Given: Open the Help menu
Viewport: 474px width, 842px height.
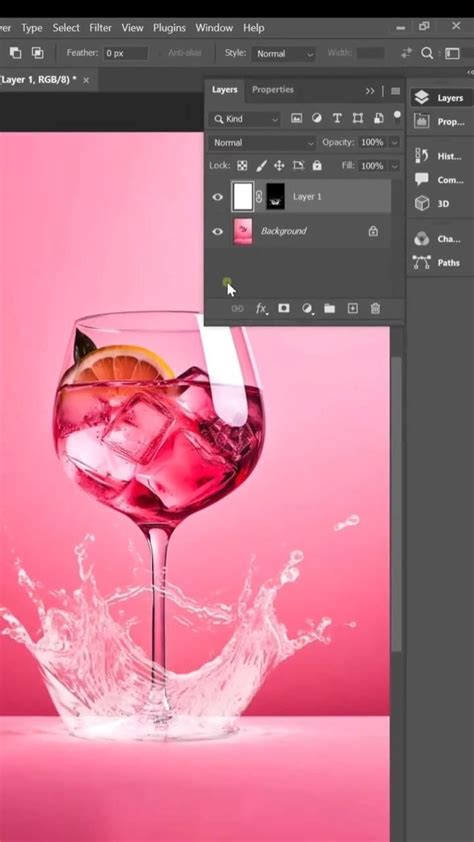Looking at the screenshot, I should coord(253,27).
